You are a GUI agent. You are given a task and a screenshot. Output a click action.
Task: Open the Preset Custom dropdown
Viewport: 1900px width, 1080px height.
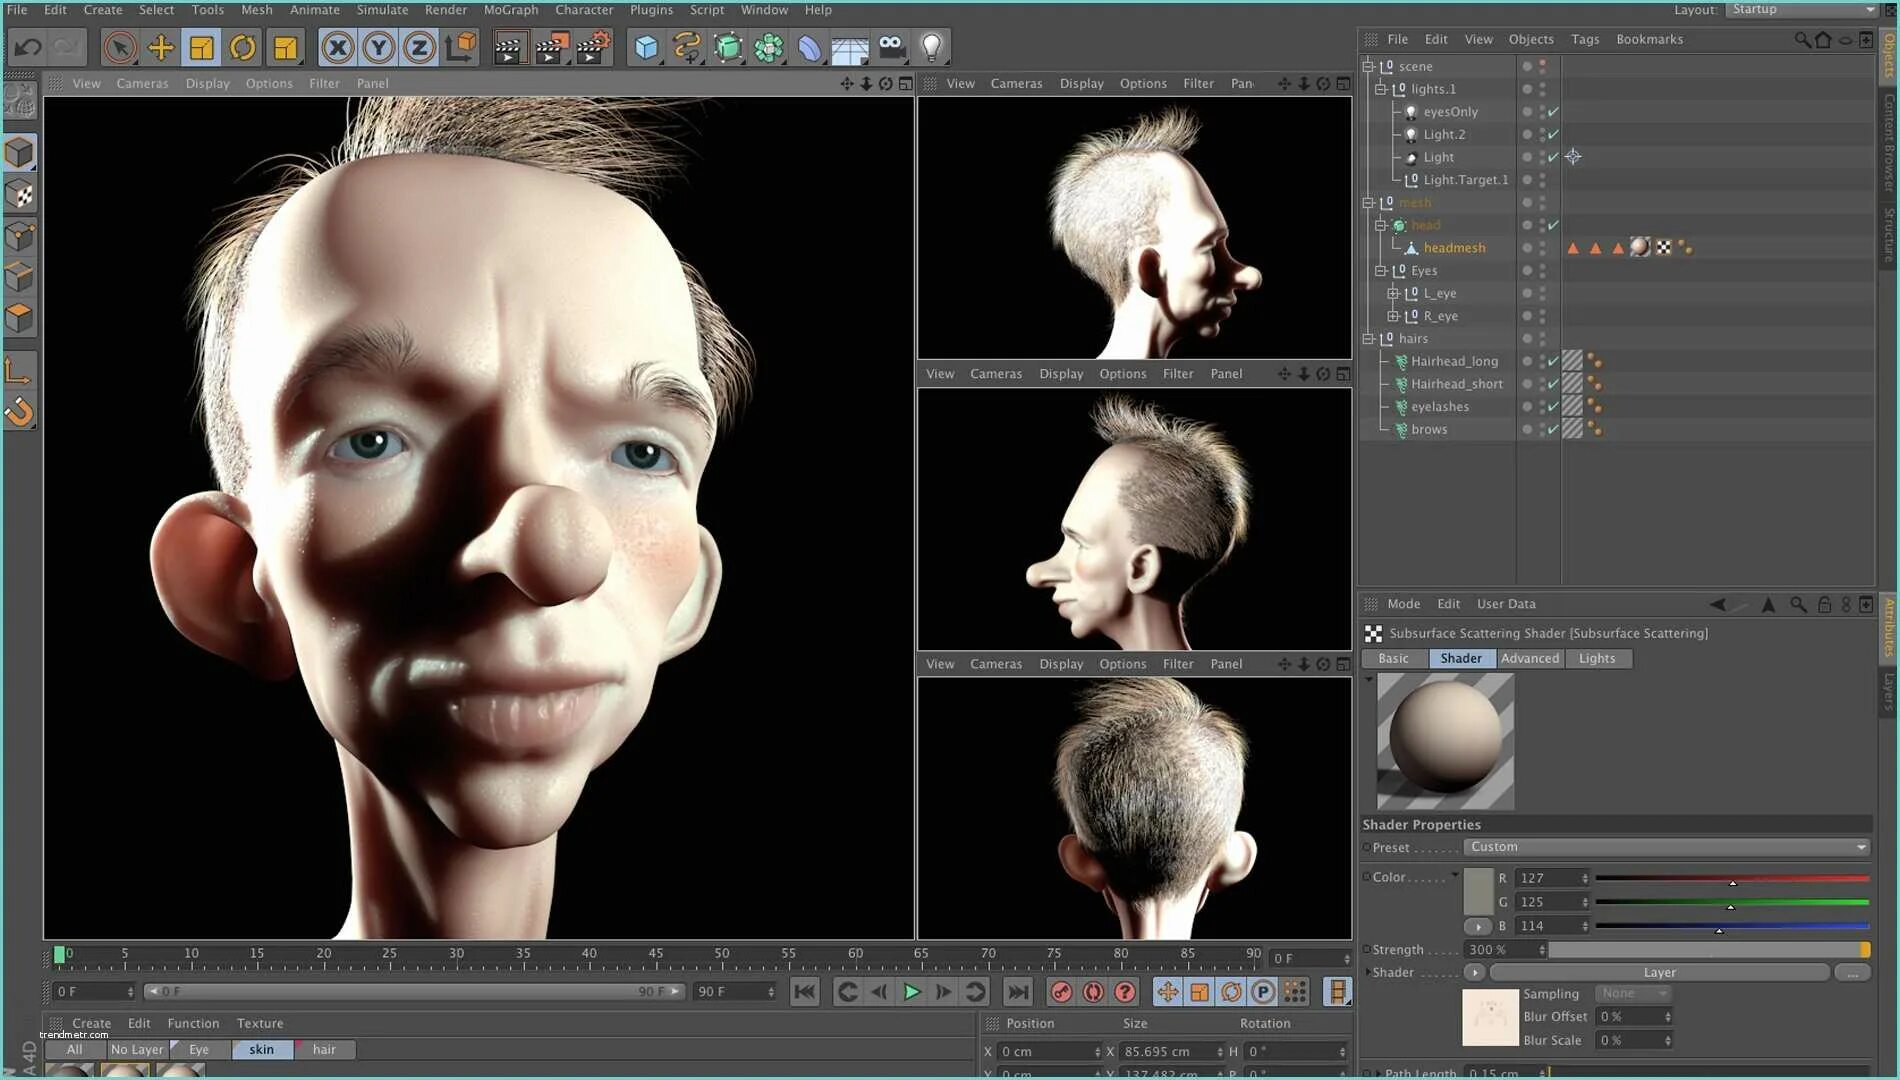pyautogui.click(x=1666, y=847)
